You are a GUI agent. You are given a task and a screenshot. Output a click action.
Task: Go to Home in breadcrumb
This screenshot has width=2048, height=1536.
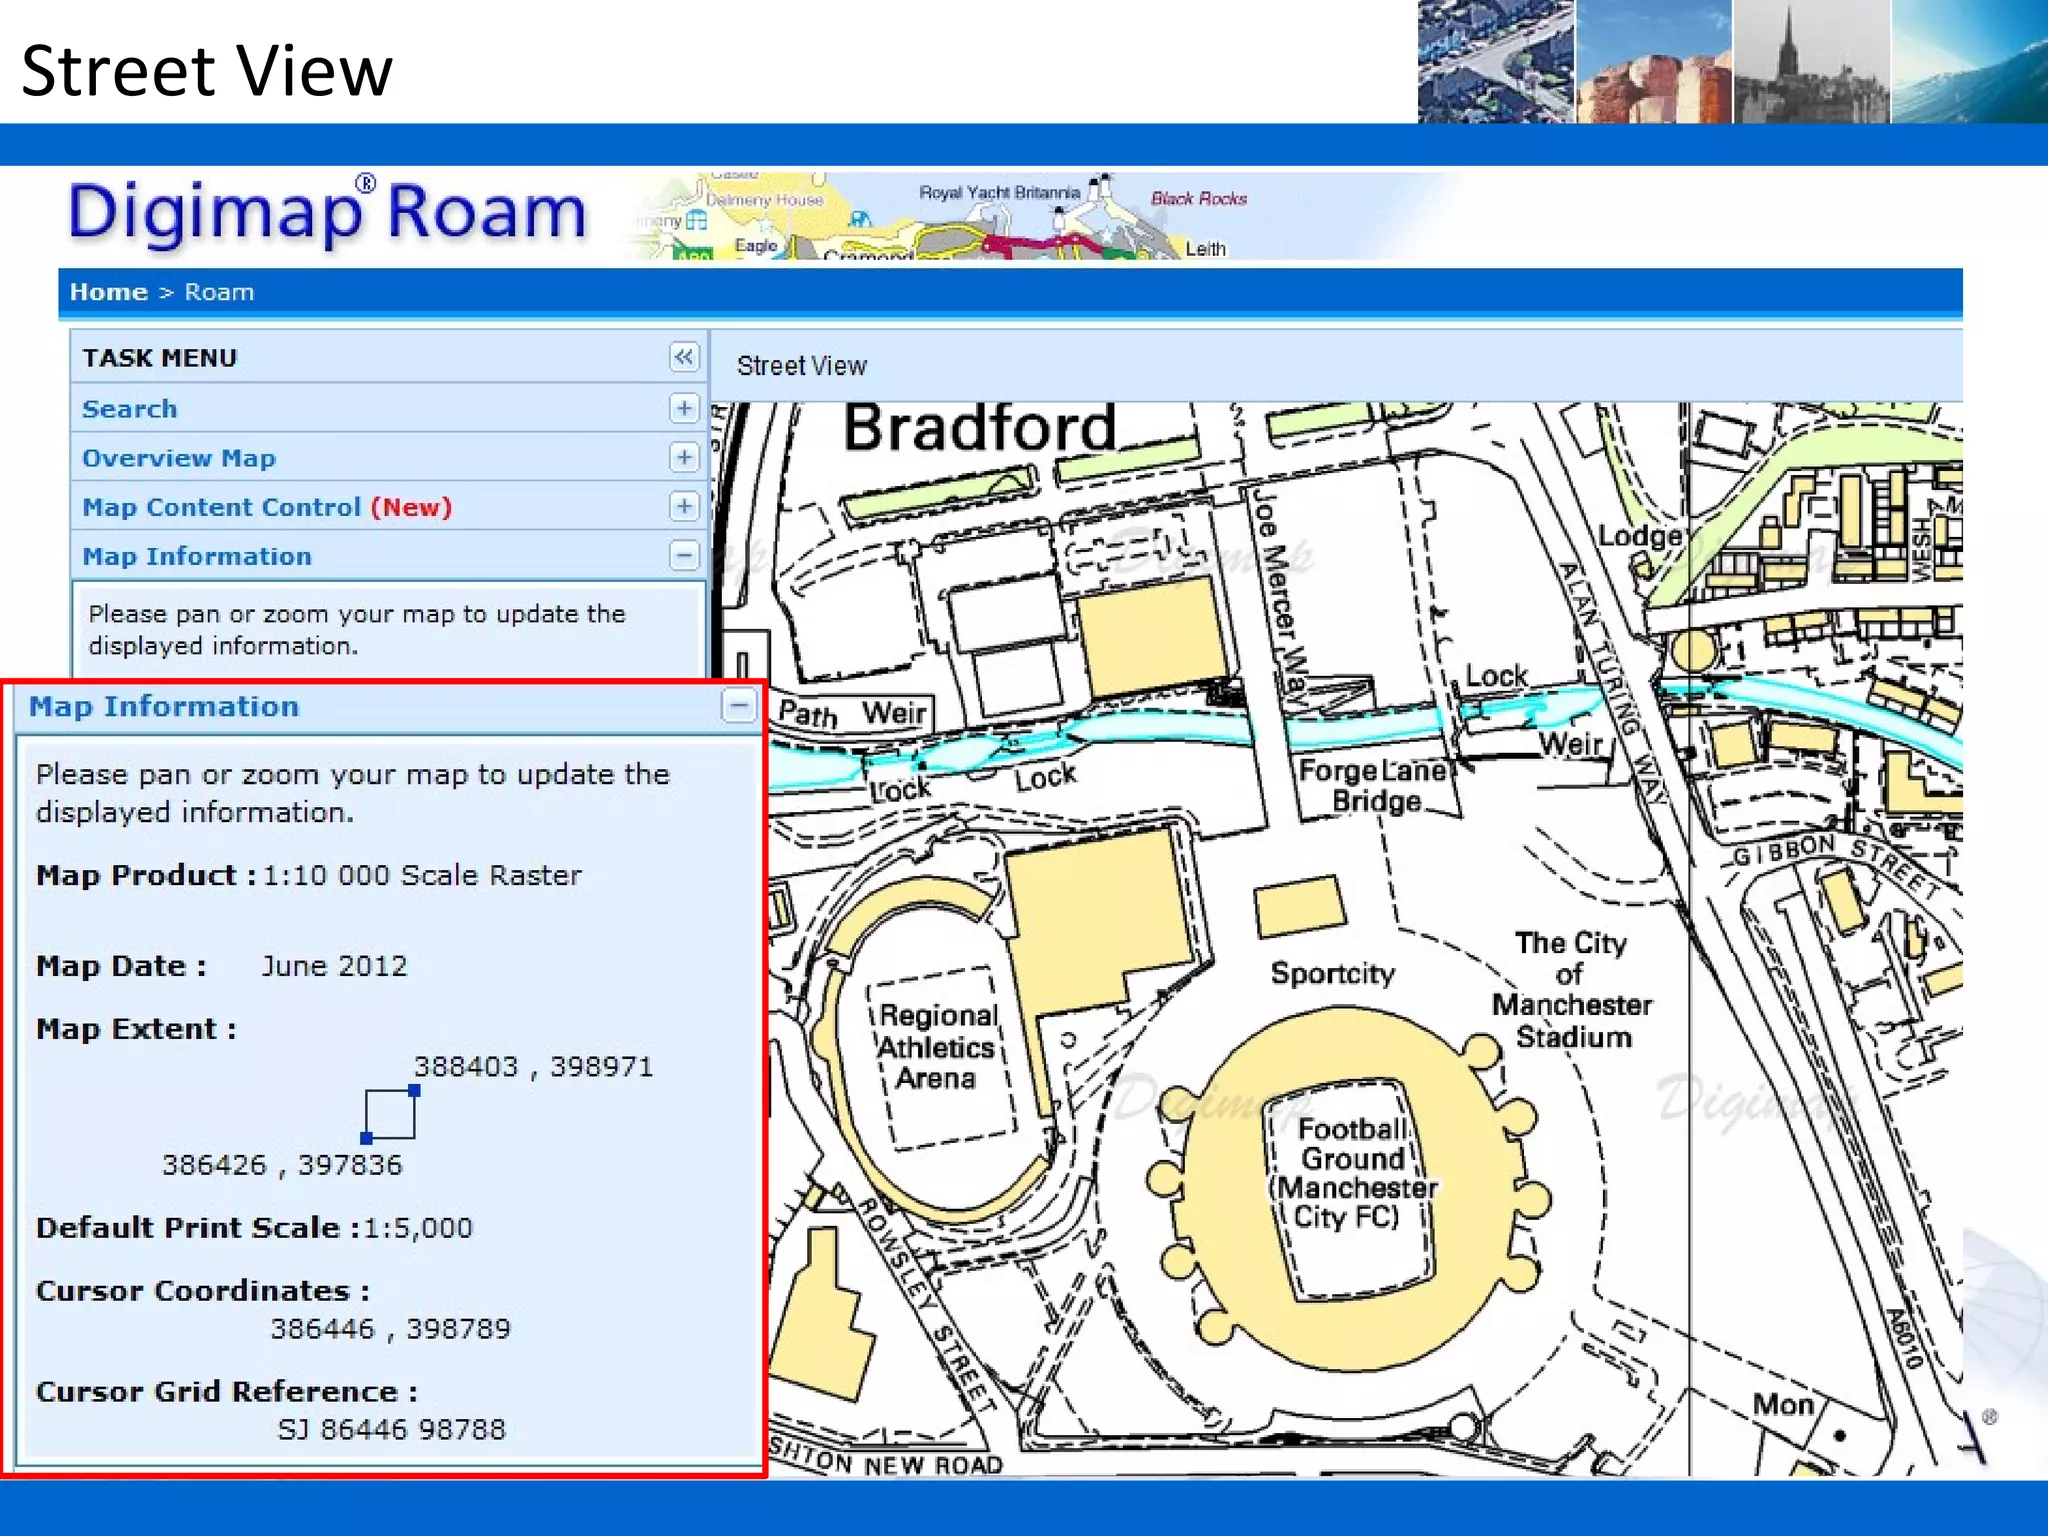point(108,292)
